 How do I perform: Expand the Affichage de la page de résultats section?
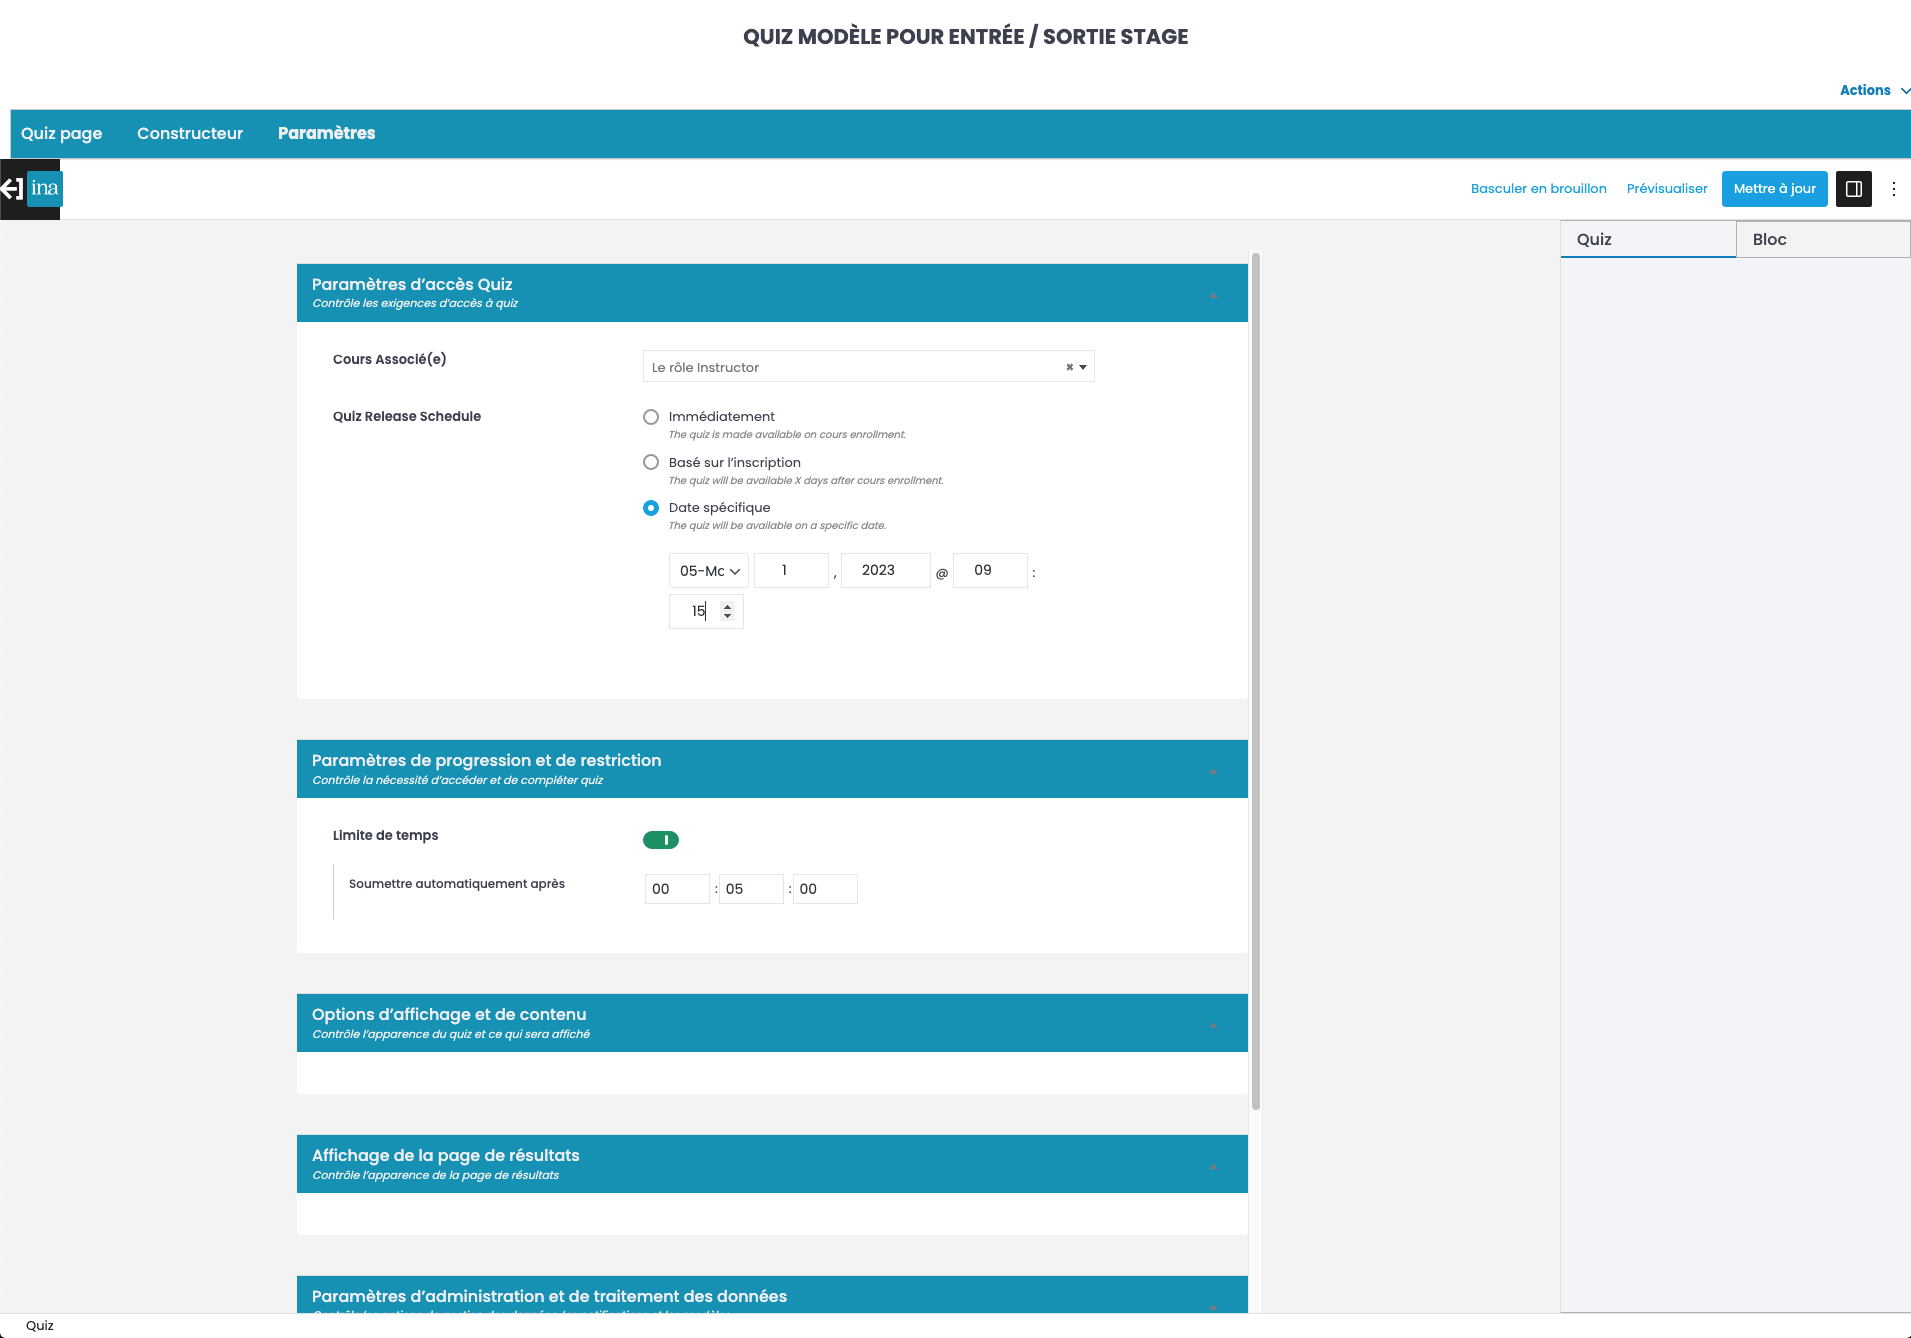[1213, 1165]
